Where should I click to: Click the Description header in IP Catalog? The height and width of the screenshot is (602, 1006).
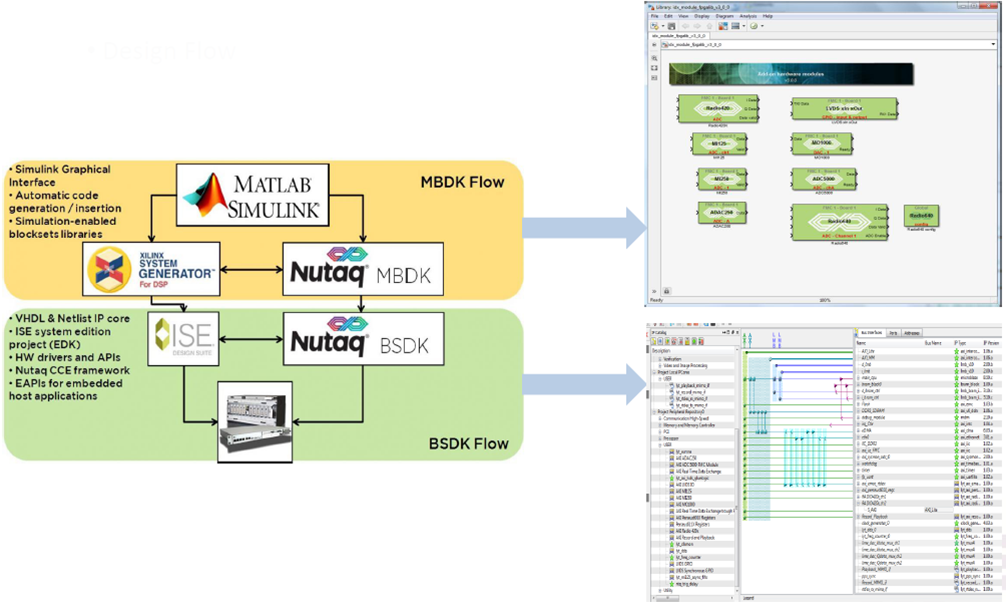(661, 351)
